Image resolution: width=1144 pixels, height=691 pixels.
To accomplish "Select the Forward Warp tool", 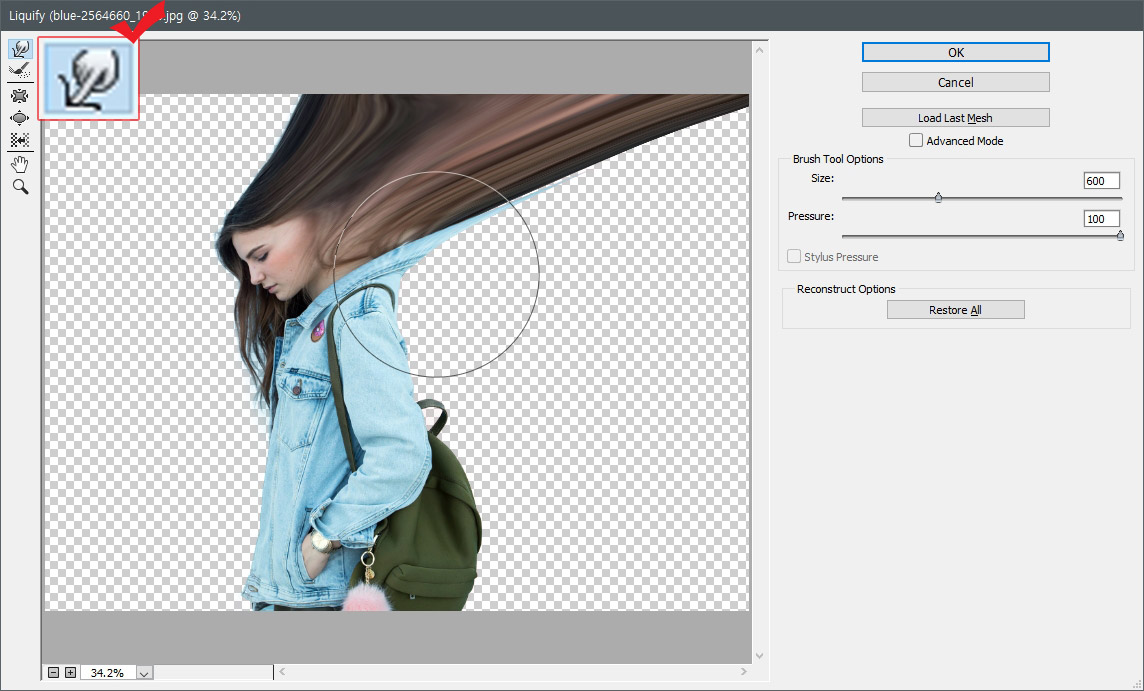I will click(x=19, y=49).
